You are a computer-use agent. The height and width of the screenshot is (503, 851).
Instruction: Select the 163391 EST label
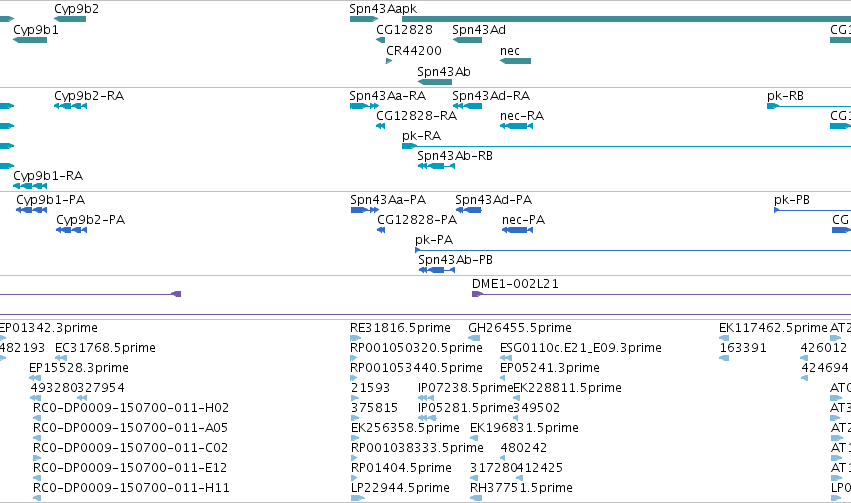743,348
